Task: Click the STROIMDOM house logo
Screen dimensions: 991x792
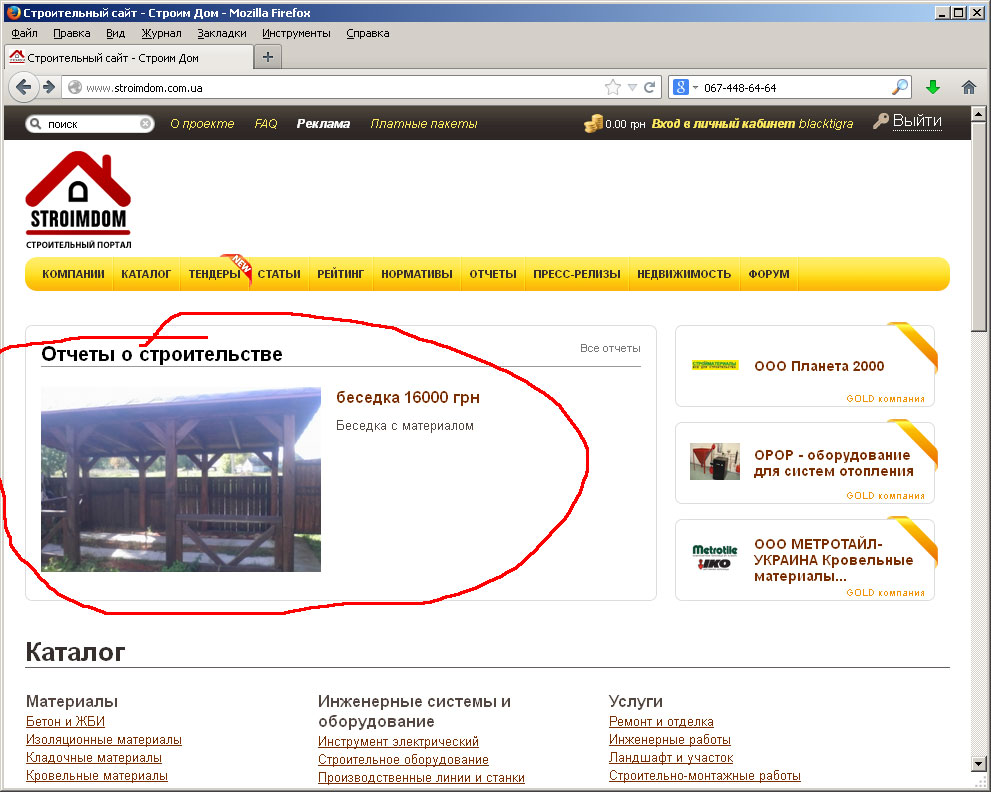Action: (78, 200)
